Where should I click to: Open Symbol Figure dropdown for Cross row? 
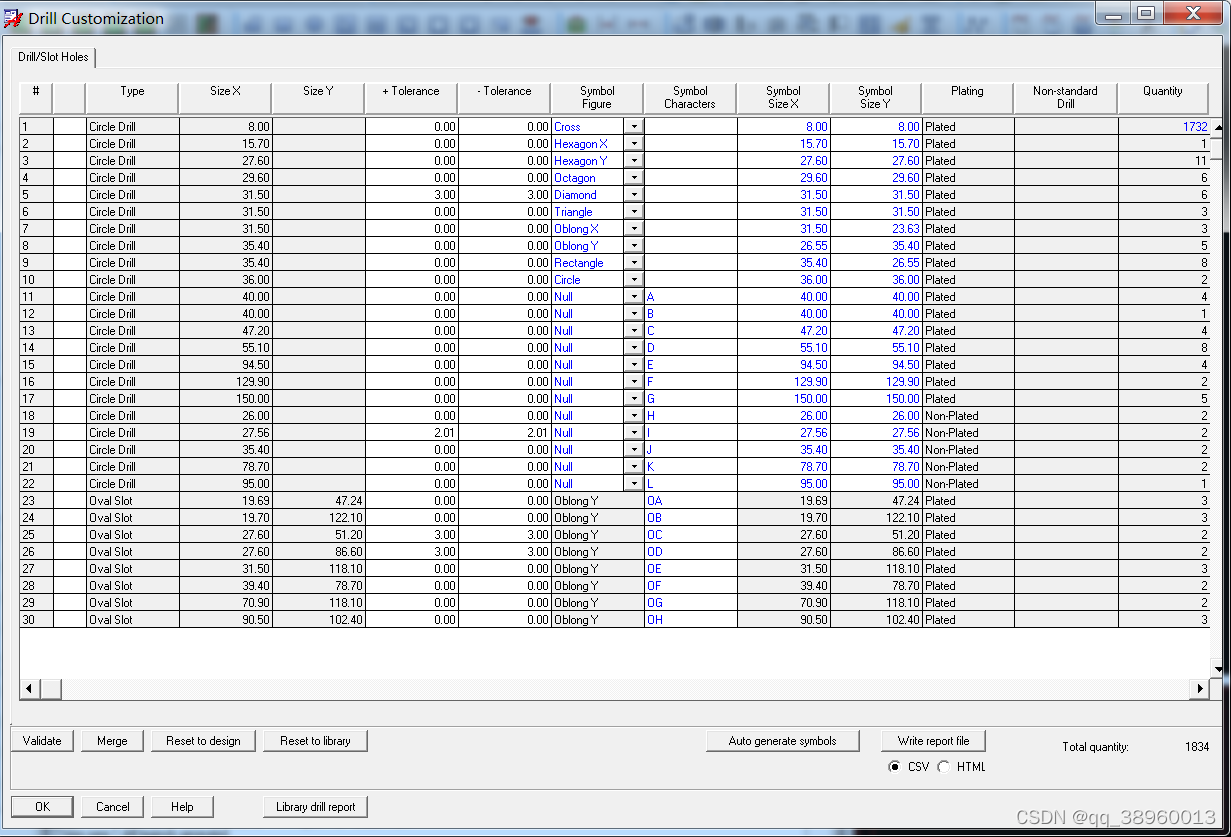pos(634,127)
